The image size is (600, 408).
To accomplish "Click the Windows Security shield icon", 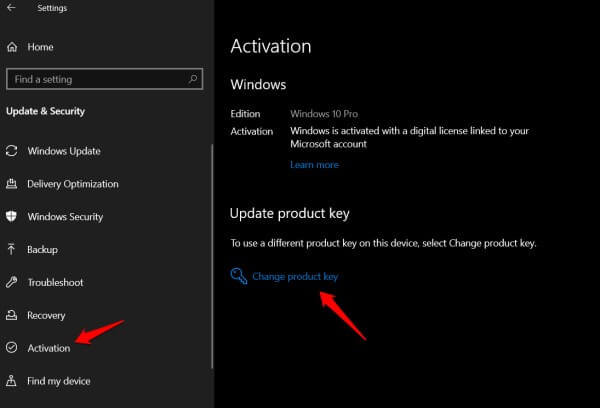I will tap(11, 216).
